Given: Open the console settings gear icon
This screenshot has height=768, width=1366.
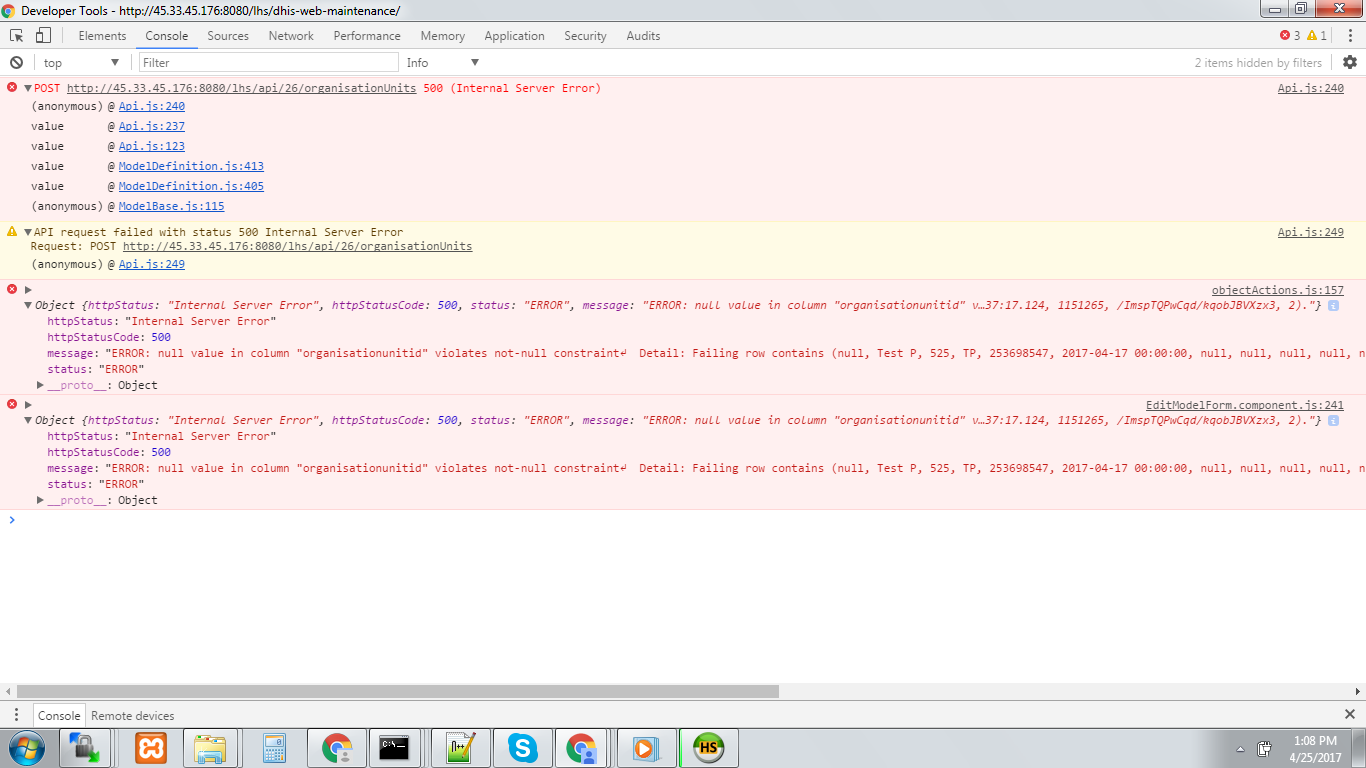Looking at the screenshot, I should pos(1350,62).
